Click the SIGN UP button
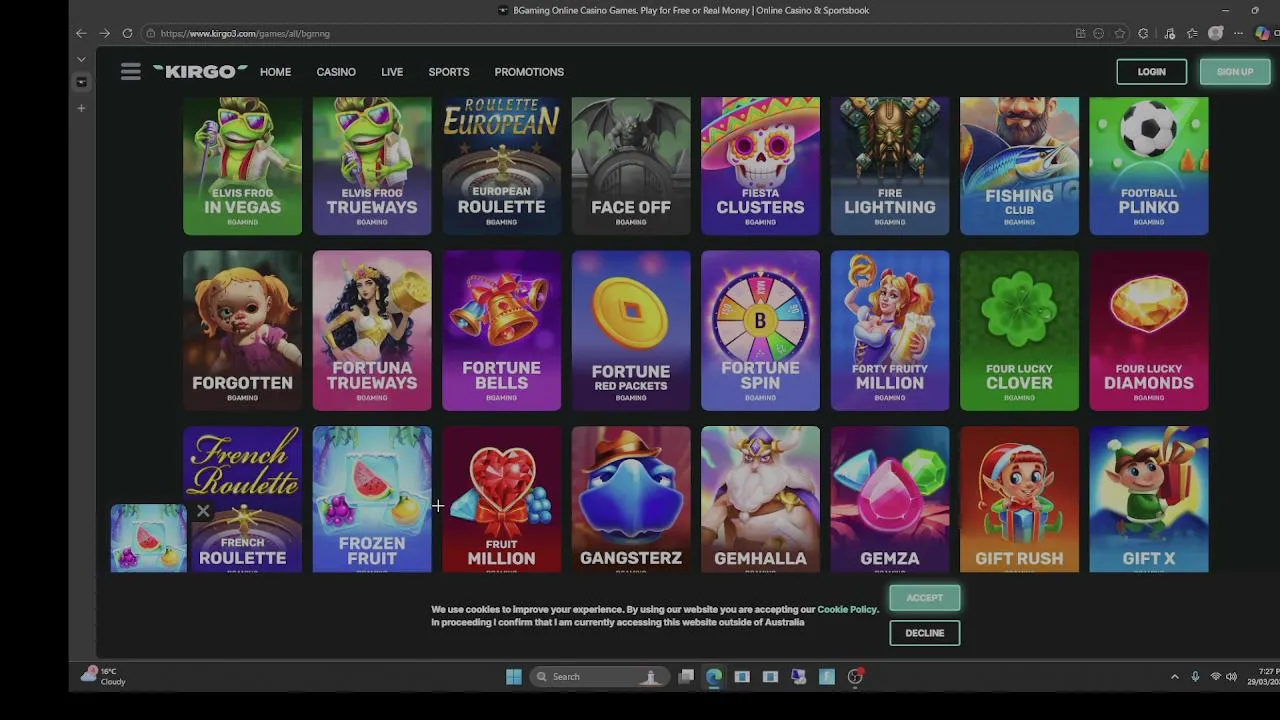The image size is (1280, 720). tap(1235, 72)
